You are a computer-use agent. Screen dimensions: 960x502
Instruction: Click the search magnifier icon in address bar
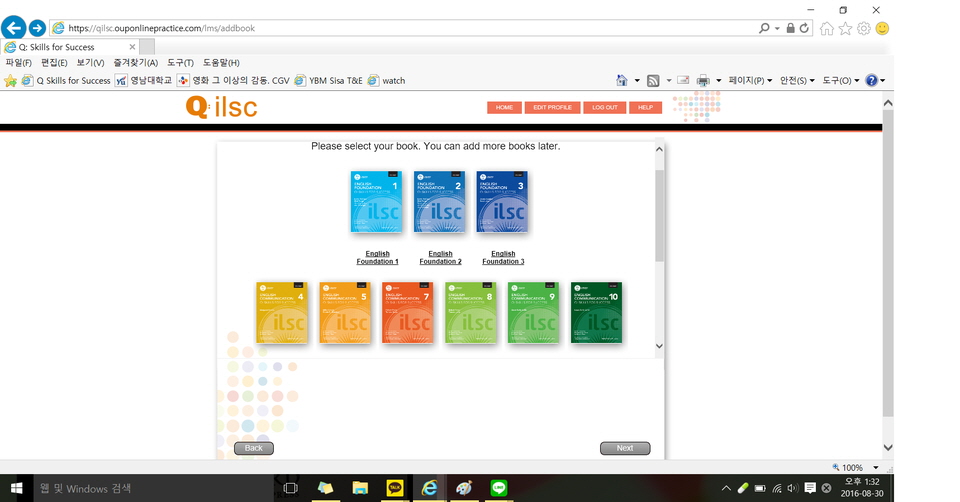(x=764, y=28)
